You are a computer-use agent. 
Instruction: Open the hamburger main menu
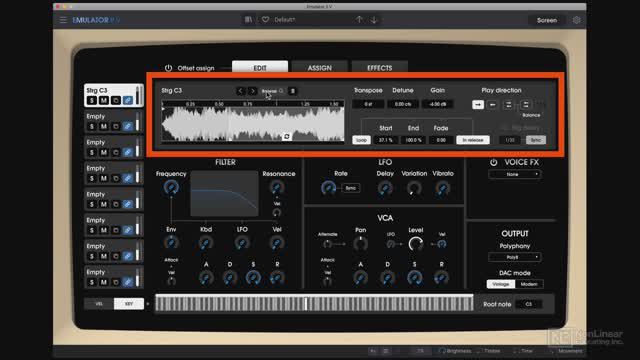pos(63,20)
